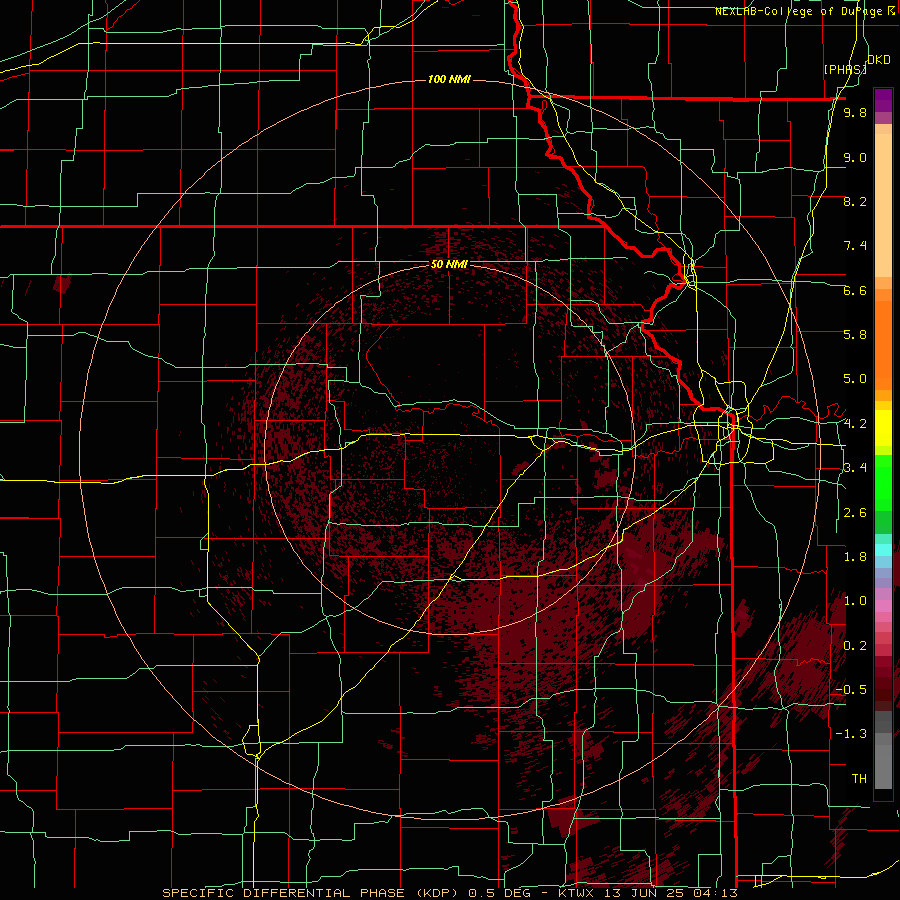Viewport: 900px width, 900px height.
Task: Click the purple swatch at the color bar top
Action: pos(883,100)
